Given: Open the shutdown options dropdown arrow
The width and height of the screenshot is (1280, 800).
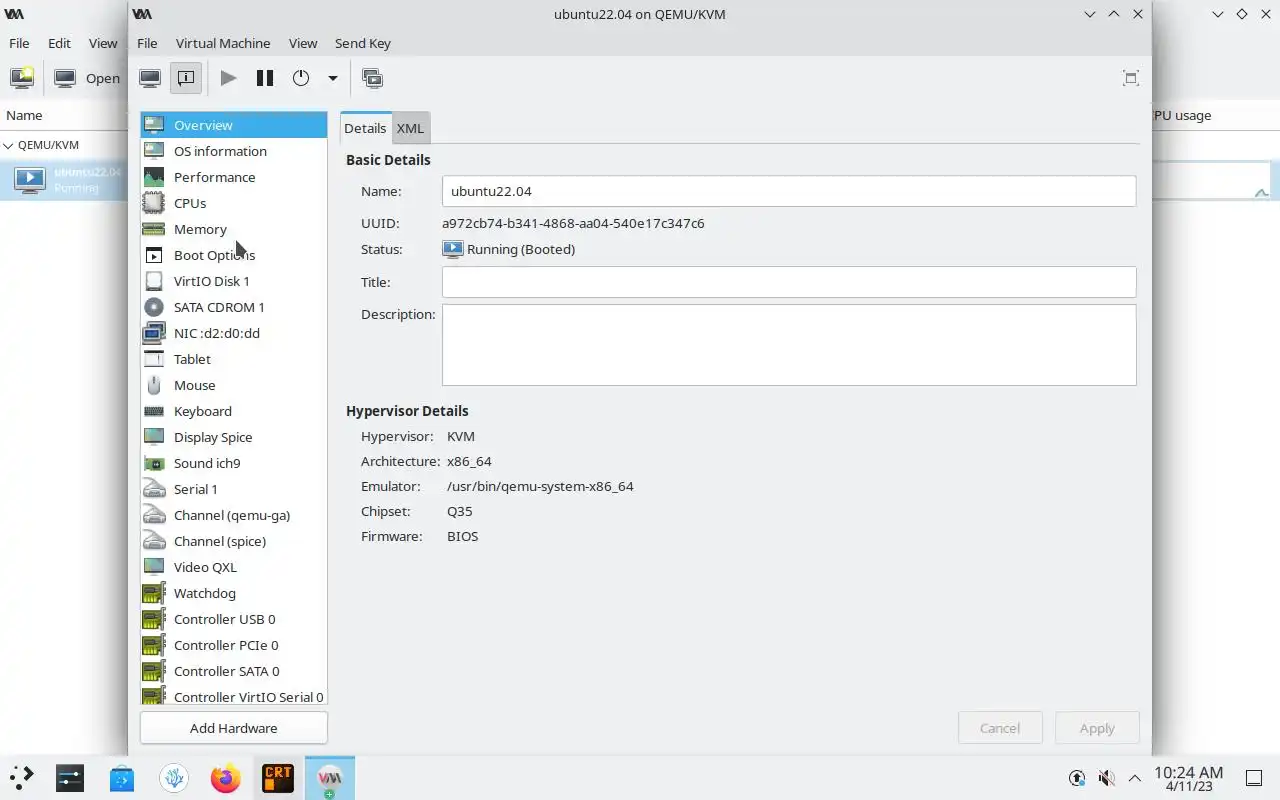Looking at the screenshot, I should click(x=333, y=78).
